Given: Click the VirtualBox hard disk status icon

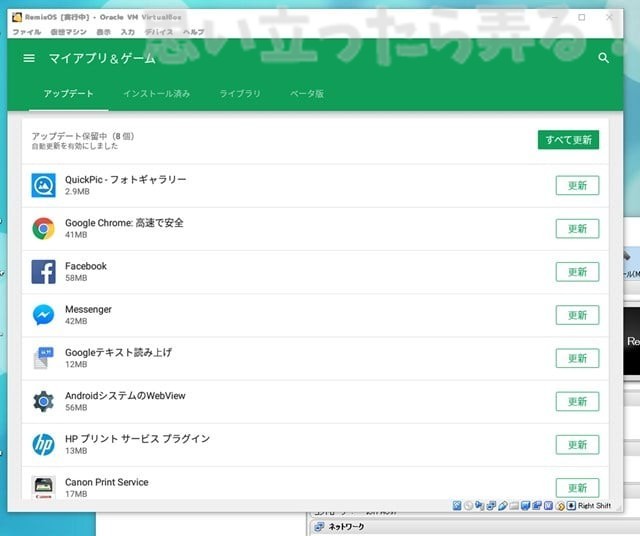Looking at the screenshot, I should tap(457, 506).
